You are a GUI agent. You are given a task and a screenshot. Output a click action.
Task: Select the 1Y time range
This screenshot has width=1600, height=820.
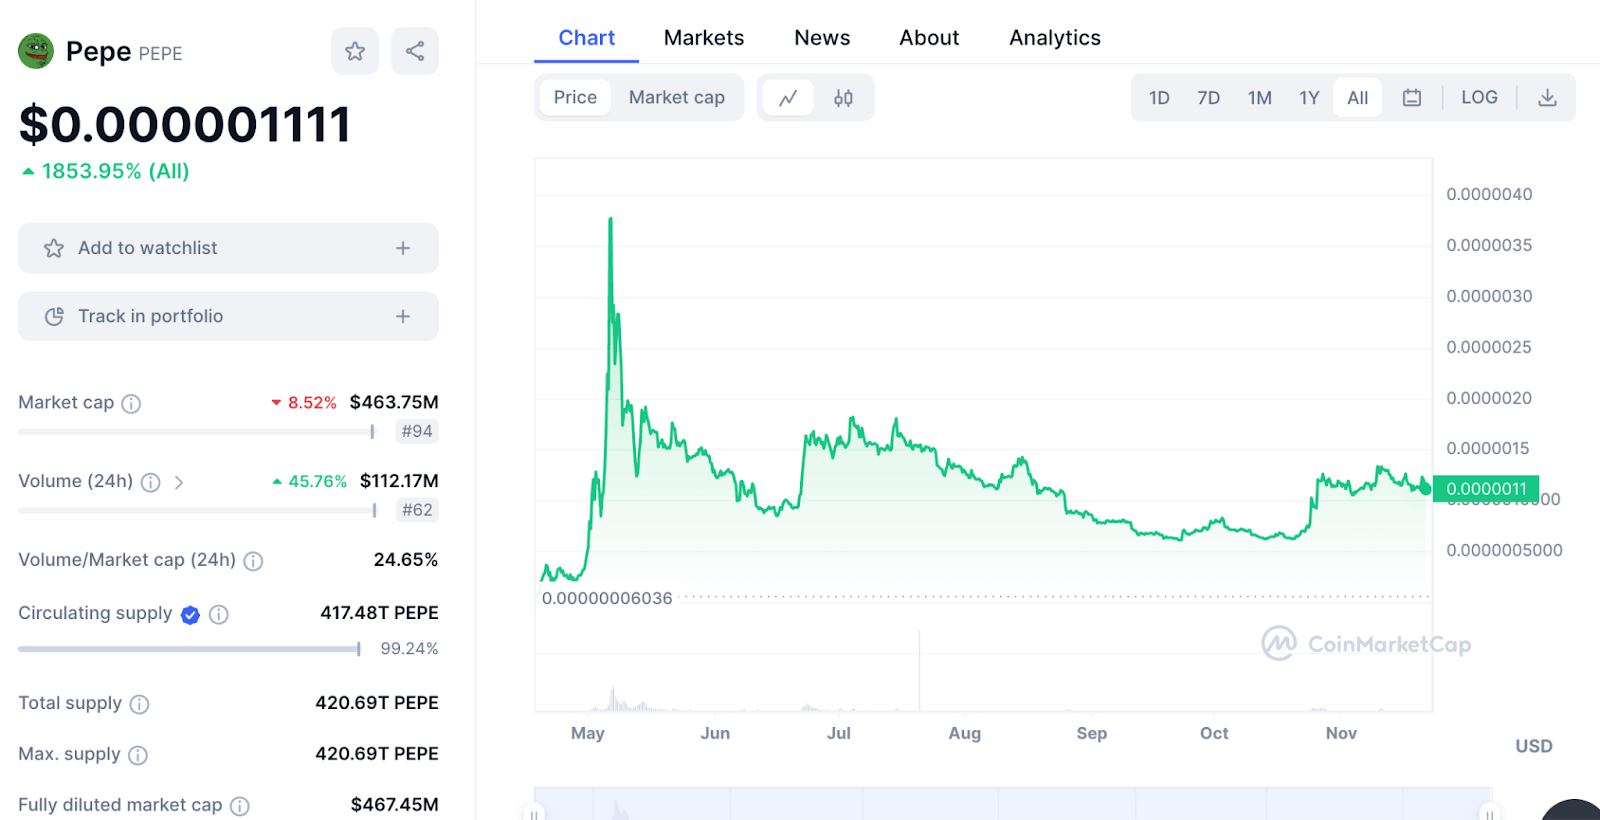pyautogui.click(x=1309, y=98)
